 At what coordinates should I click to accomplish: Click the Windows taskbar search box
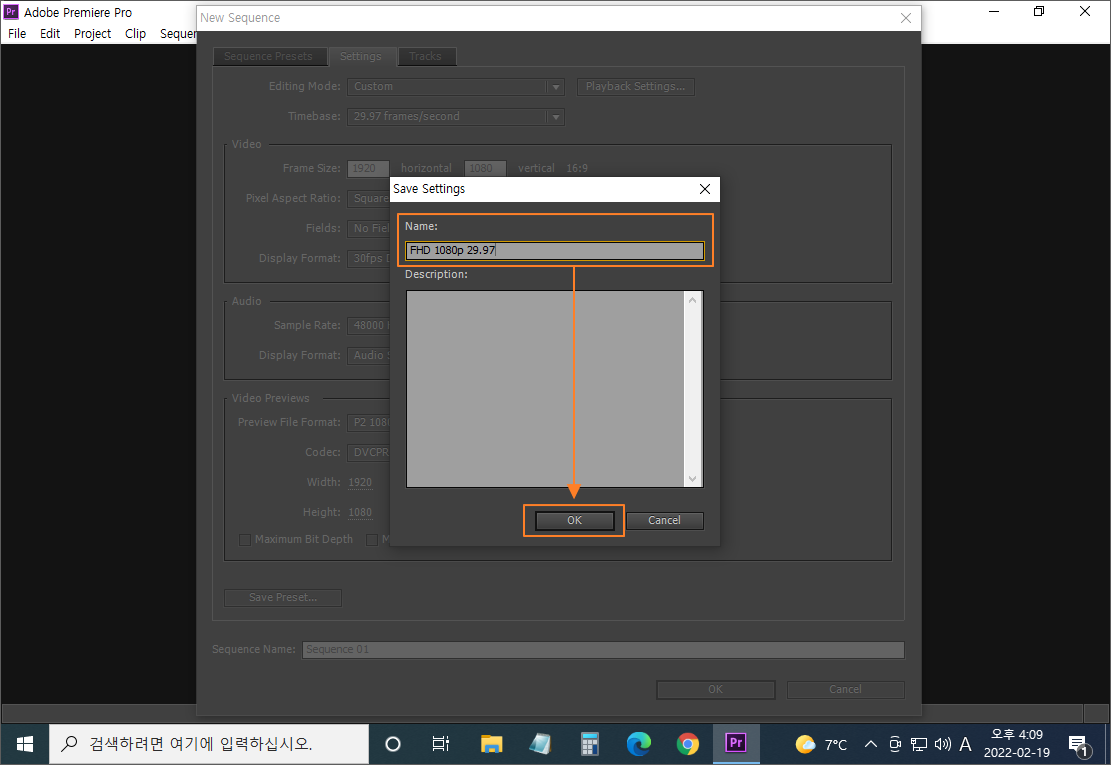209,744
